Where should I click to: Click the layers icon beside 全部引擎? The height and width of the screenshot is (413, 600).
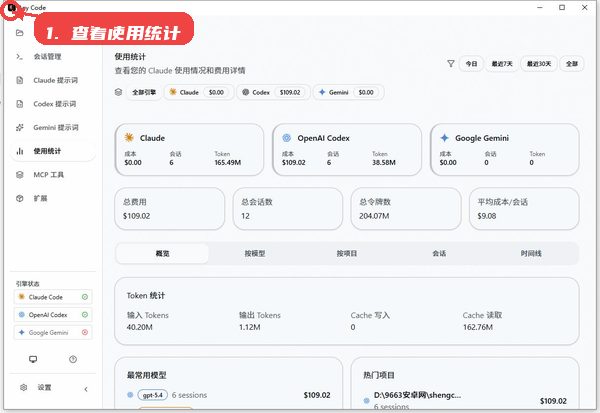pyautogui.click(x=119, y=92)
